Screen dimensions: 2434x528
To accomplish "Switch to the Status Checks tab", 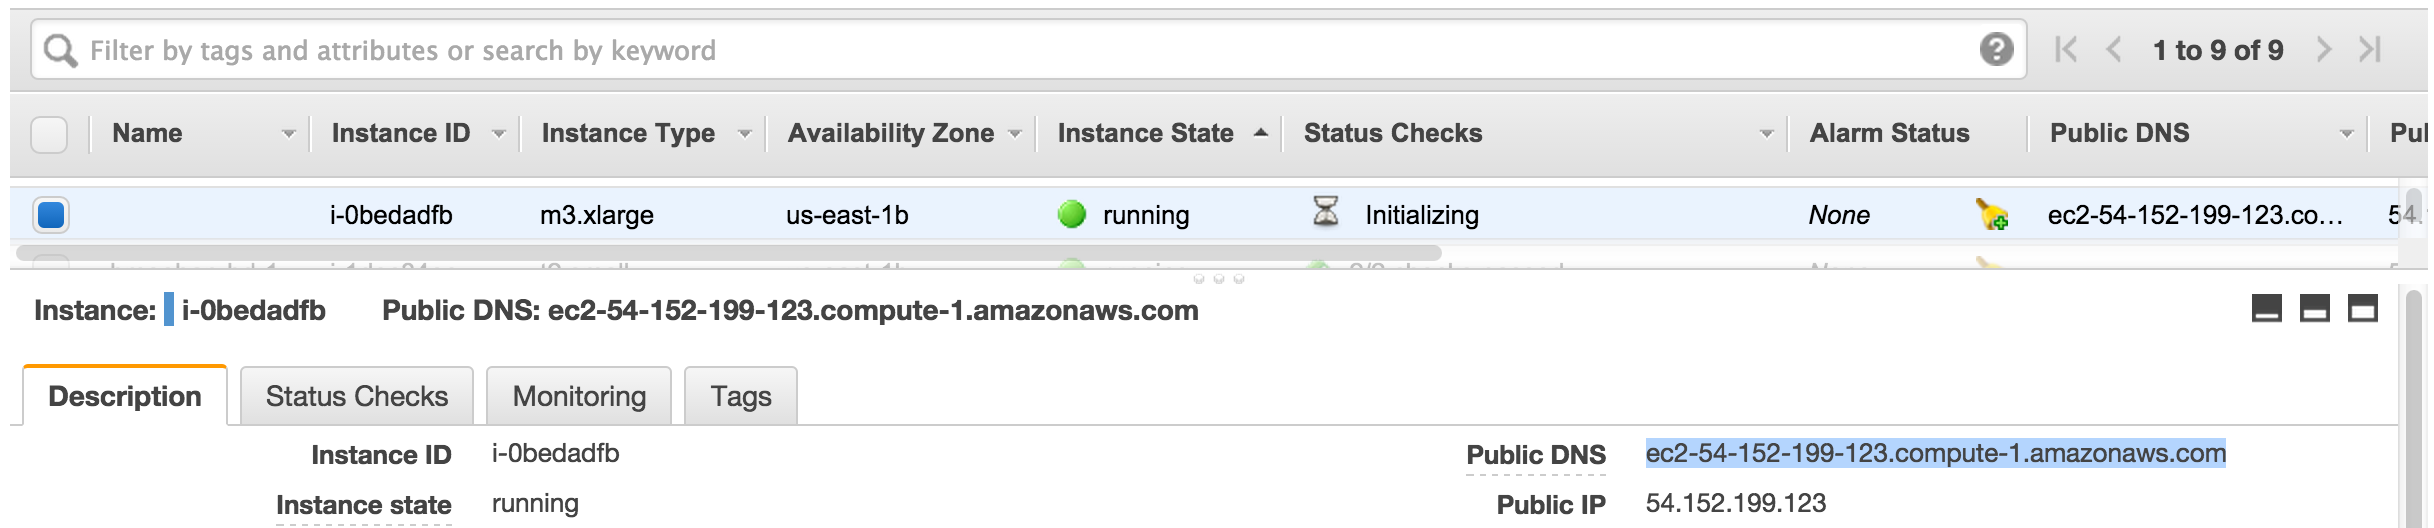I will pyautogui.click(x=357, y=396).
